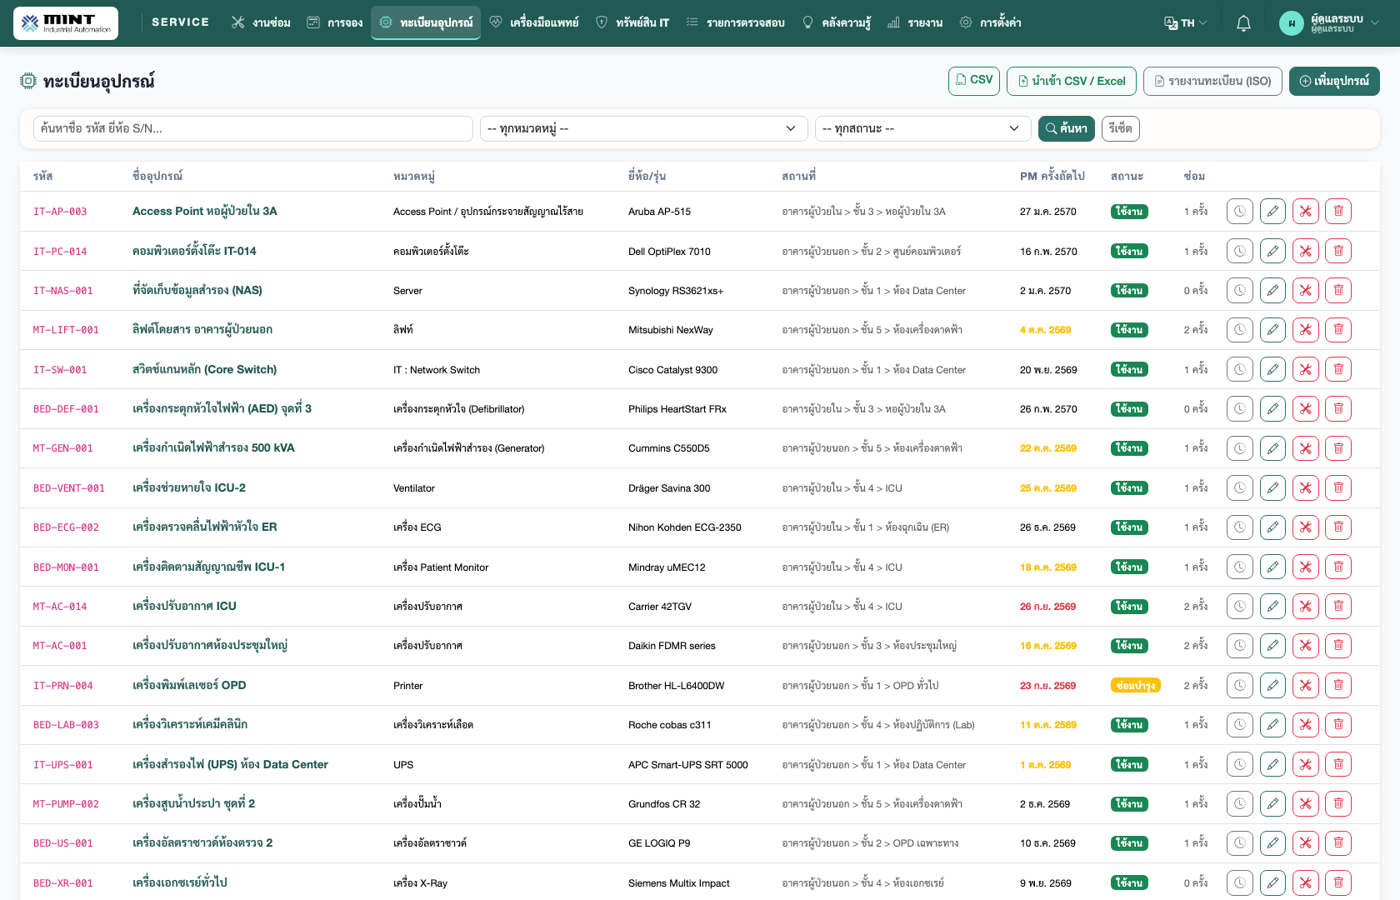Go to the งานซ่อม menu
Viewport: 1400px width, 900px height.
click(x=260, y=23)
